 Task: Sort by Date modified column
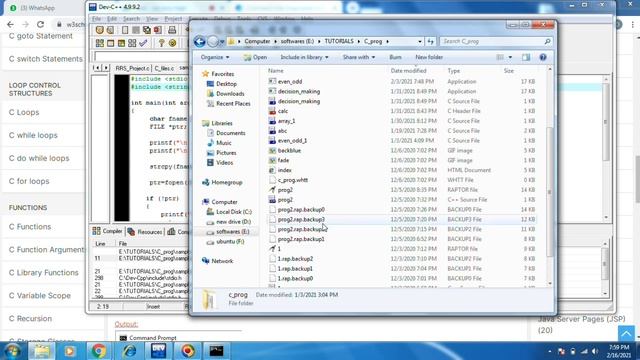click(x=408, y=71)
